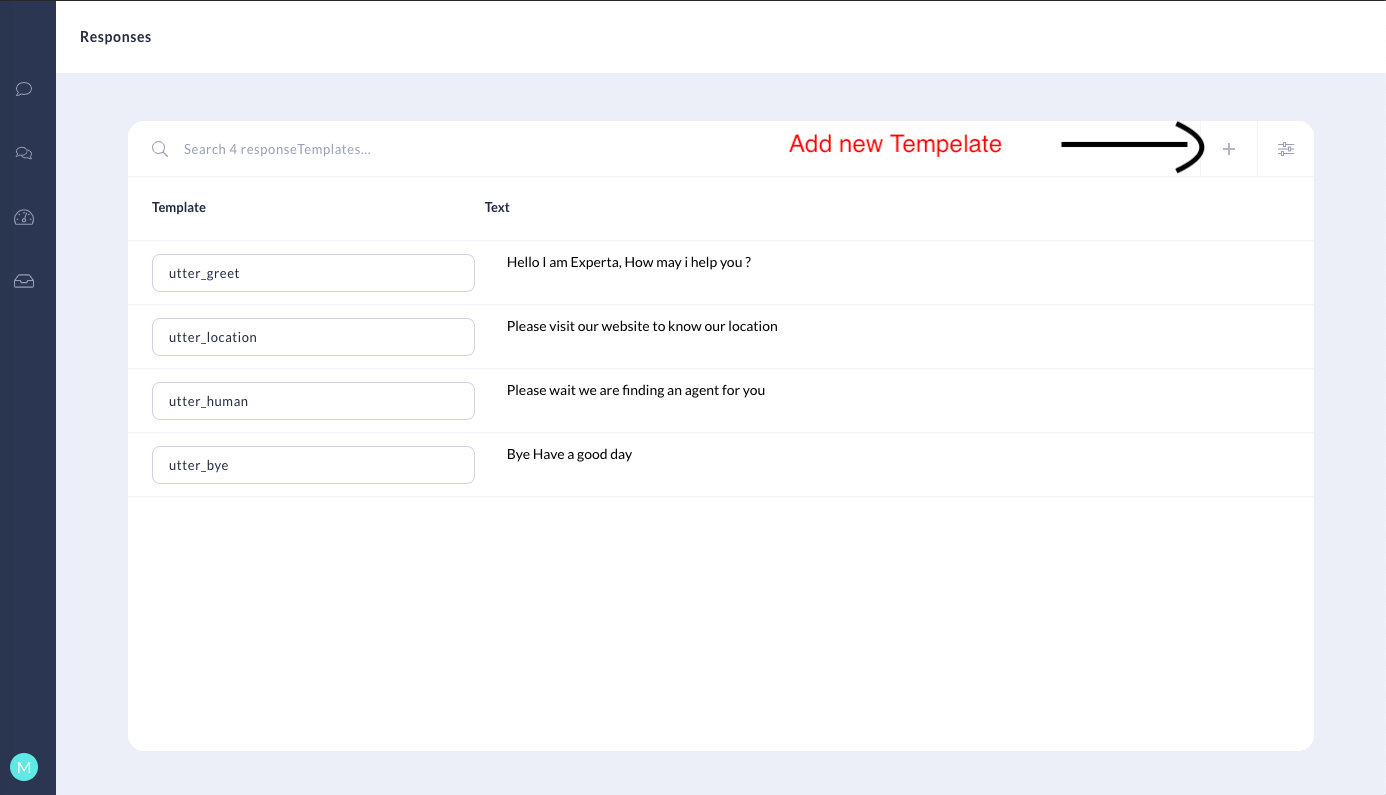Click the magnifier search icon

point(160,149)
